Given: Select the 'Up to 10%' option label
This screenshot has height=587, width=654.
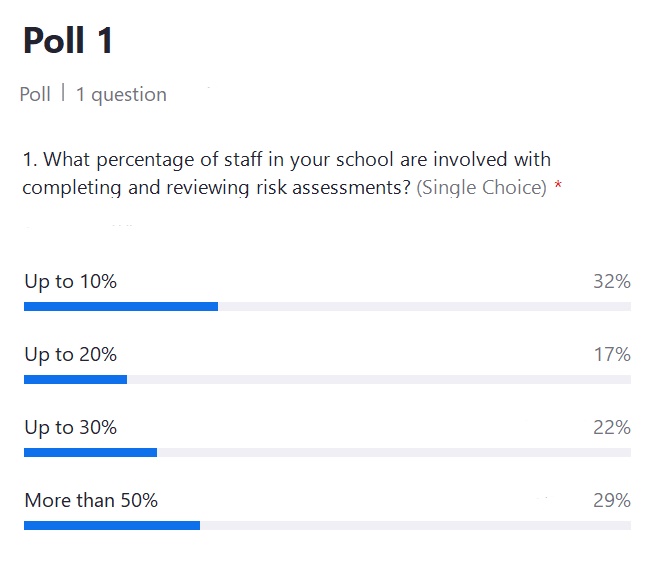Looking at the screenshot, I should point(70,282).
